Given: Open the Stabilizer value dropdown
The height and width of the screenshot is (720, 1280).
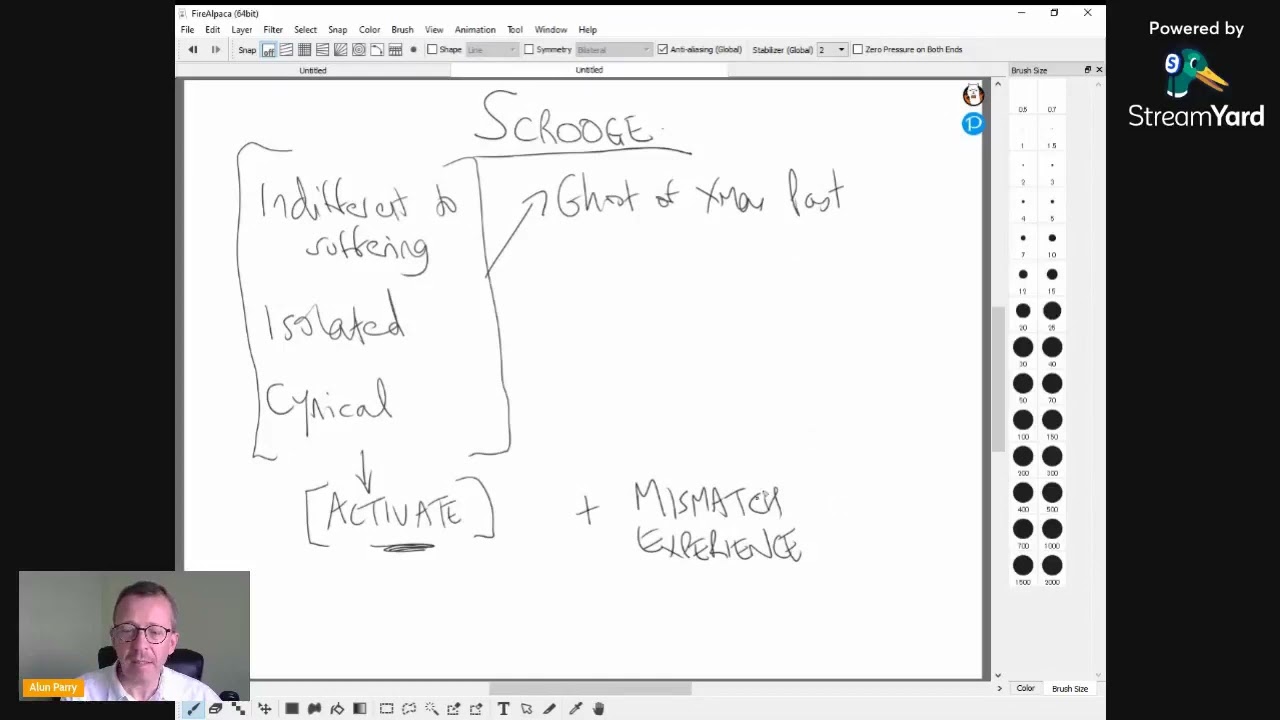Looking at the screenshot, I should click(x=831, y=49).
